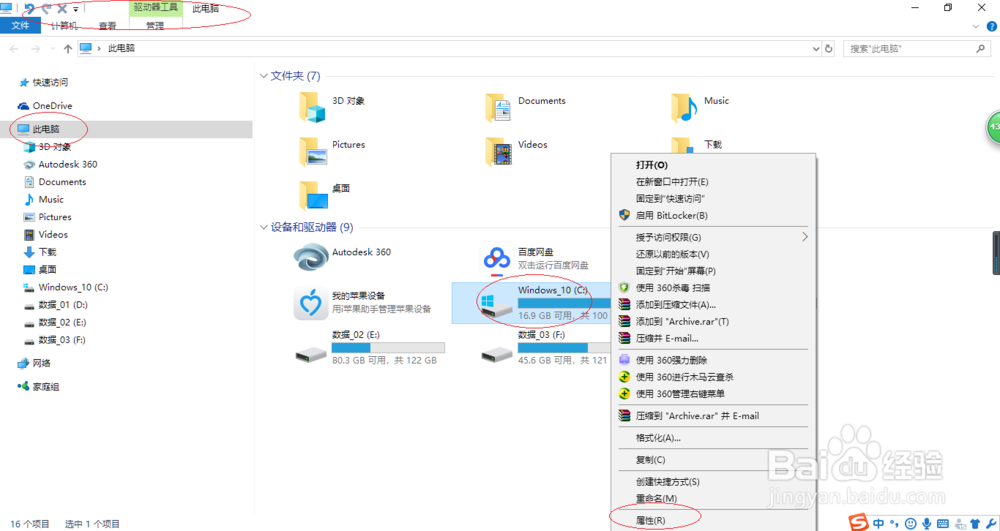1000x531 pixels.
Task: Click the emoji smiley icon in input toolbar
Action: tap(911, 524)
